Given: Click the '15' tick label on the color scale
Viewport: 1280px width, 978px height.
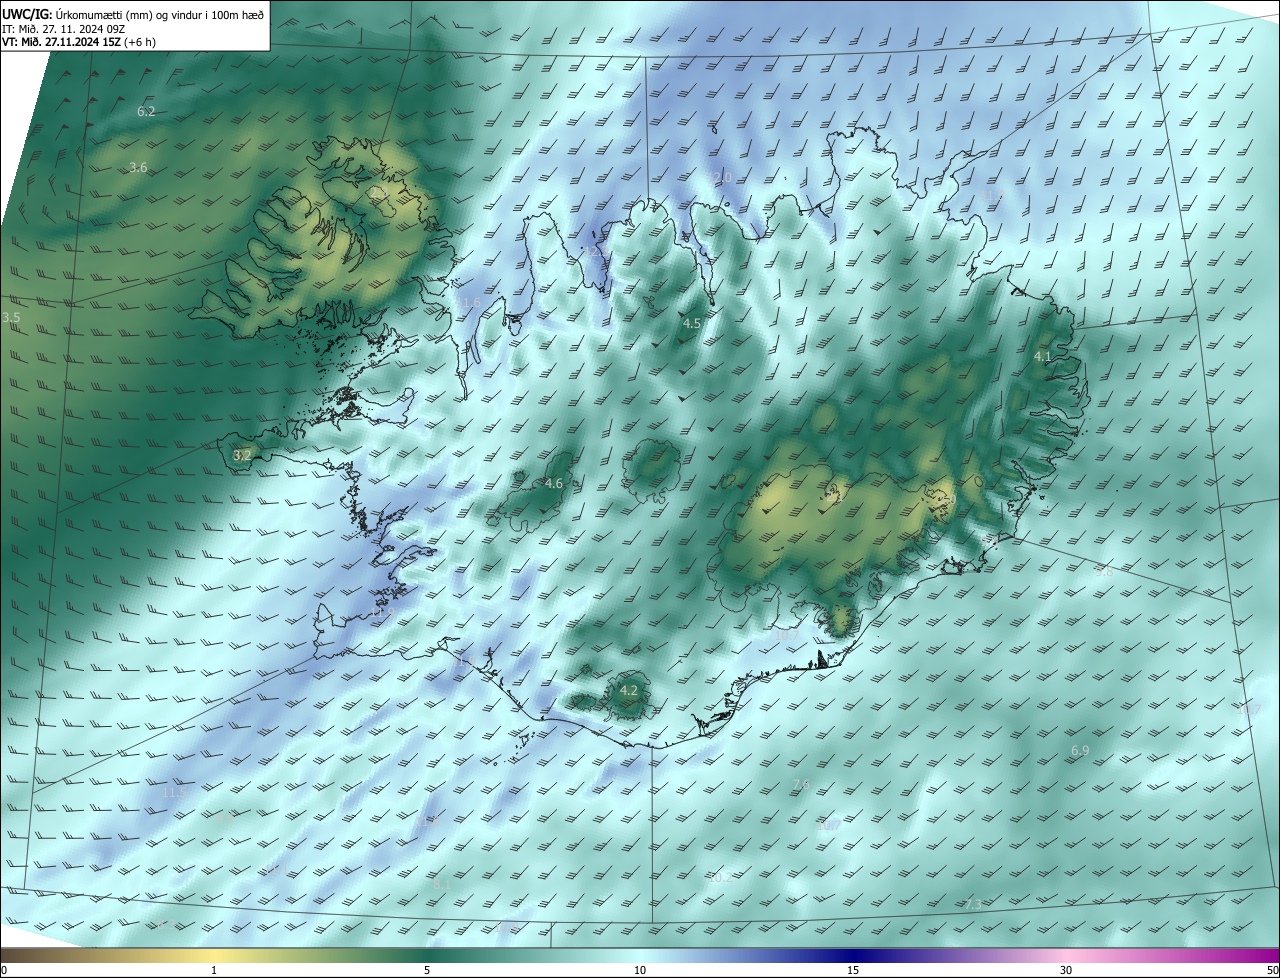Looking at the screenshot, I should [853, 970].
